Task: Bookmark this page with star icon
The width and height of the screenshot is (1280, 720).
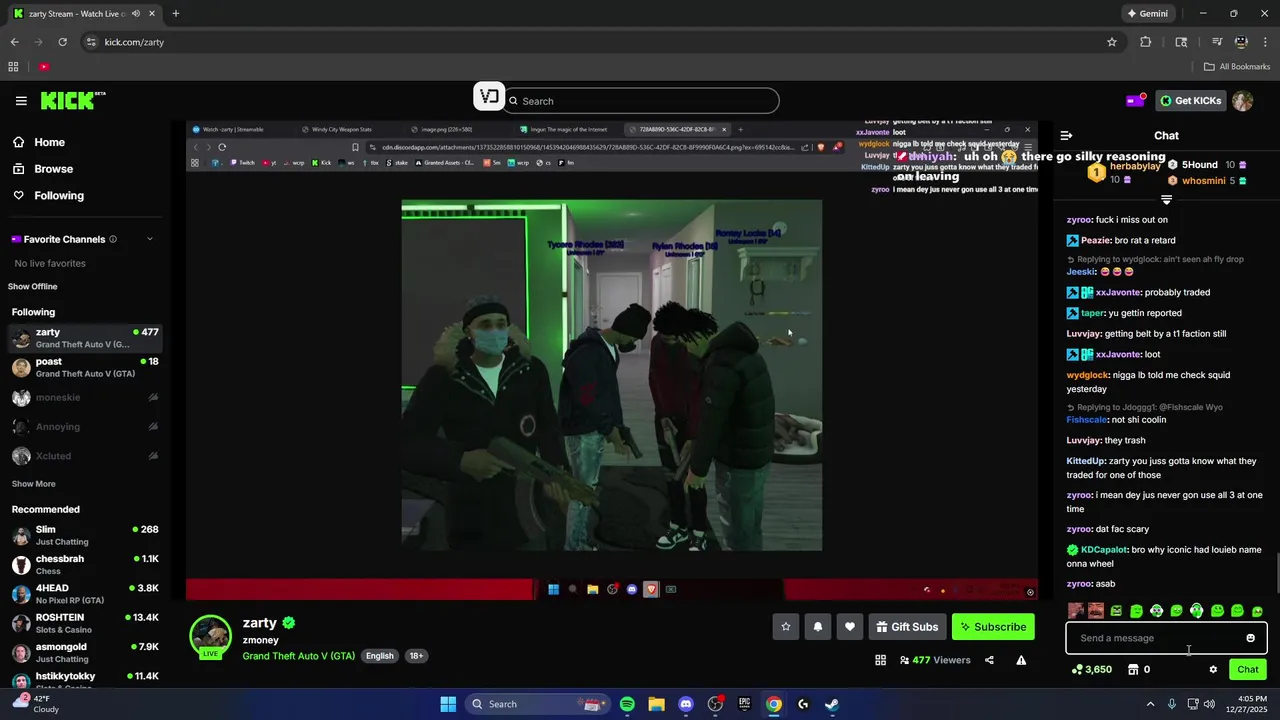Action: [1111, 42]
